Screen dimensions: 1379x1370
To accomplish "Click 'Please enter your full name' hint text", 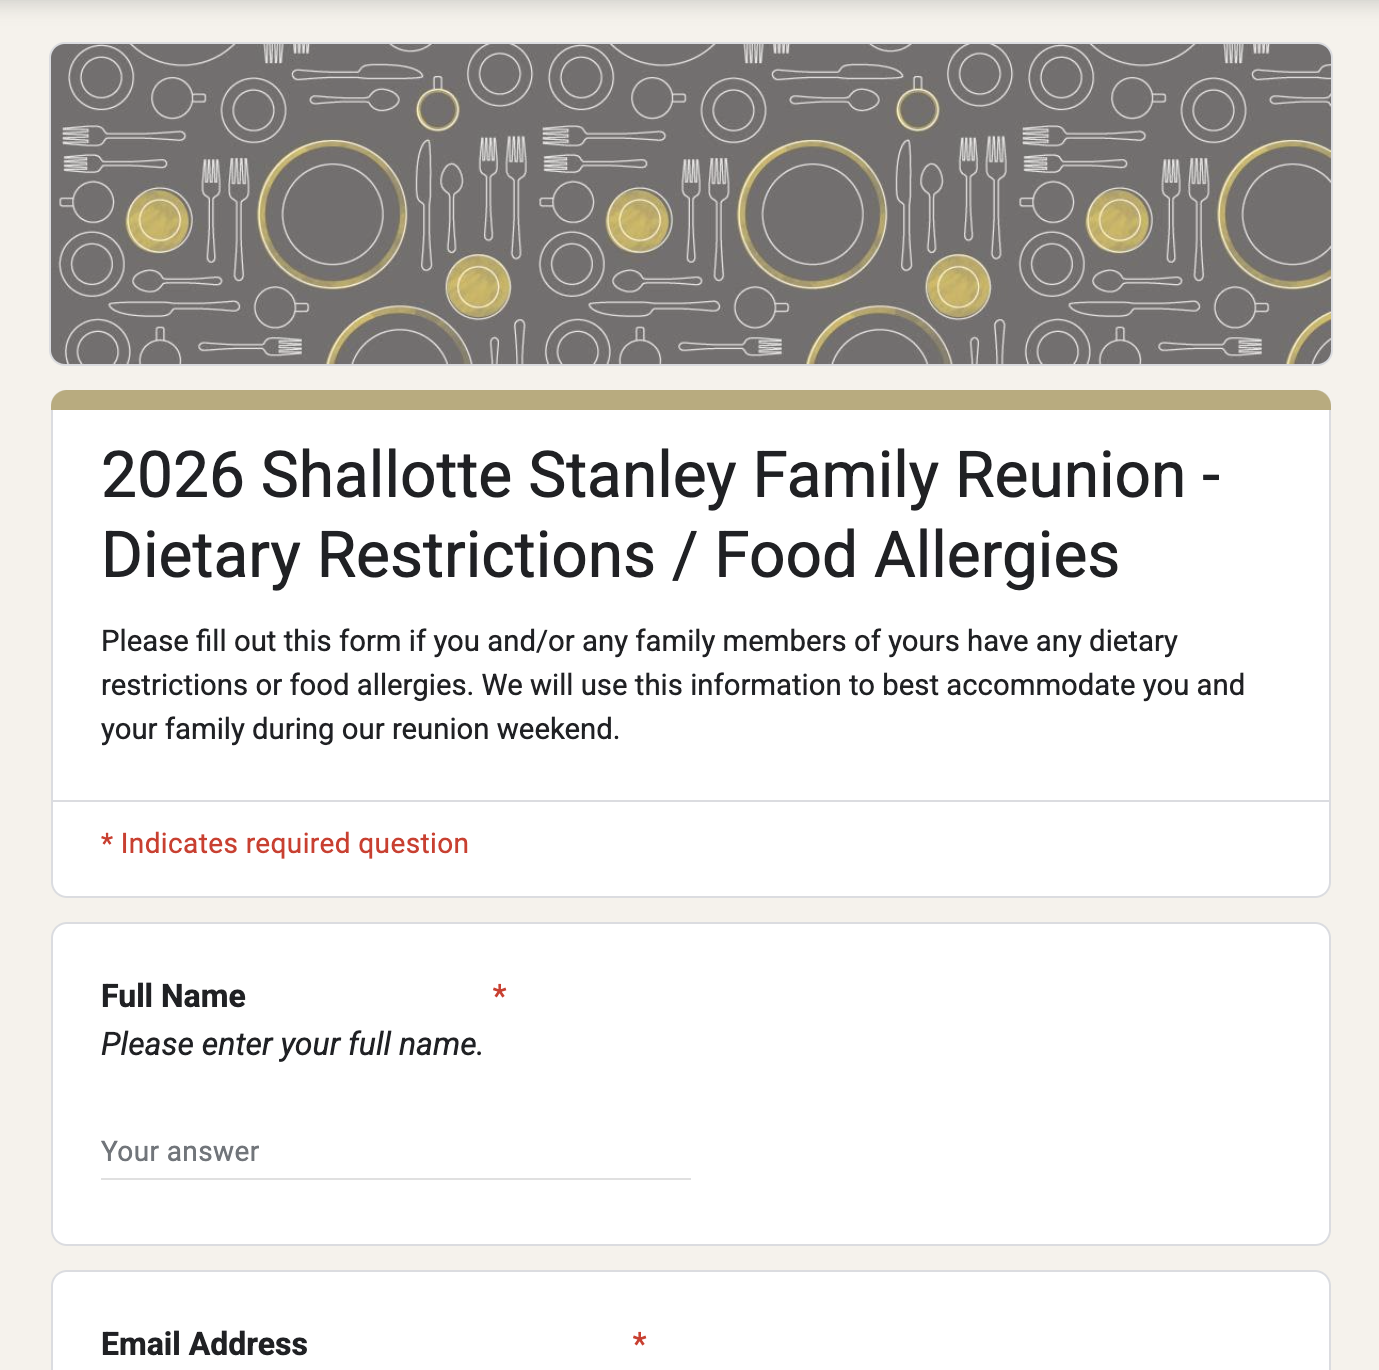I will pos(292,1044).
